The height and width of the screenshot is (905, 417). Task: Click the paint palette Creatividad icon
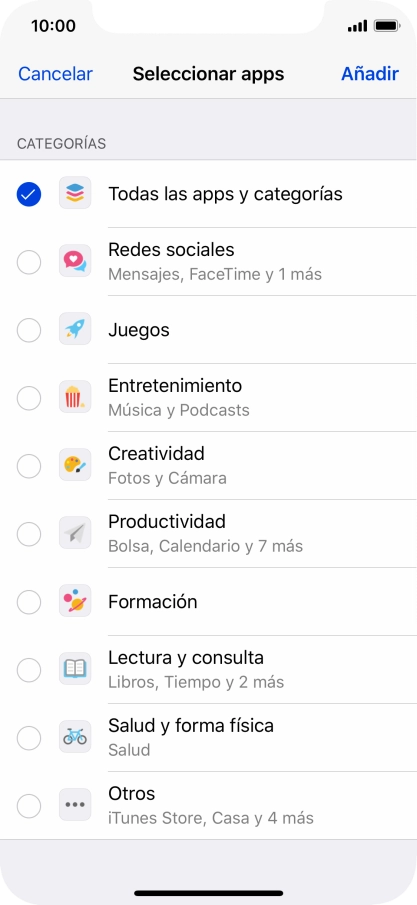pyautogui.click(x=75, y=466)
